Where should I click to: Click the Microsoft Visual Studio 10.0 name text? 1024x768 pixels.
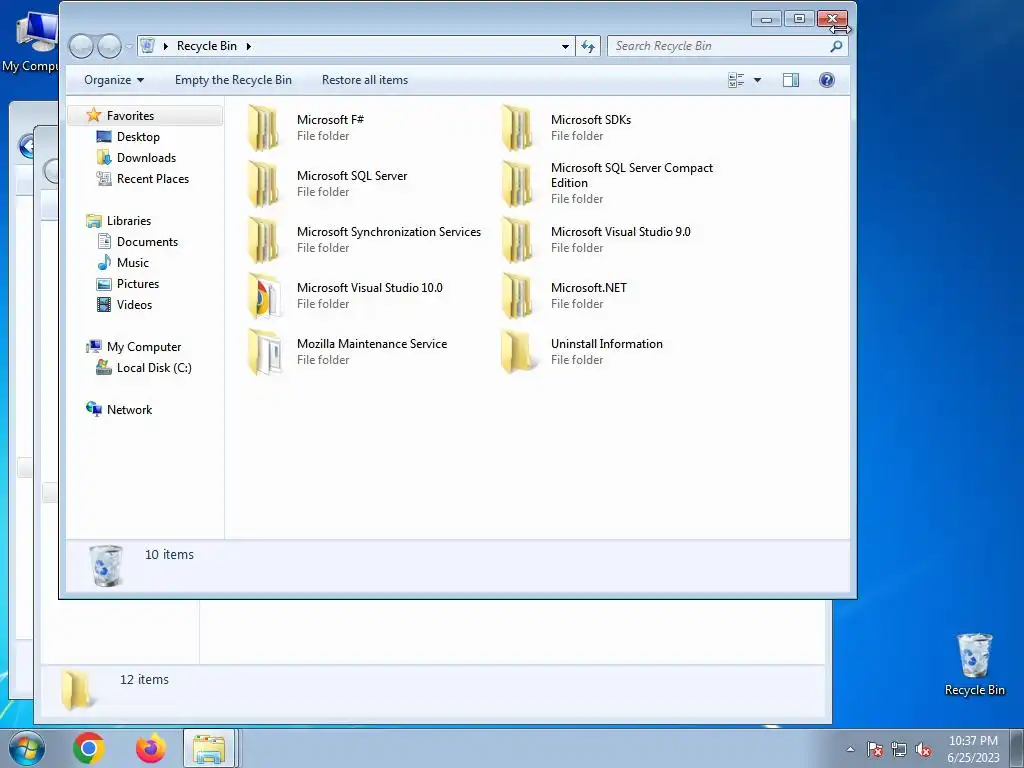(370, 287)
